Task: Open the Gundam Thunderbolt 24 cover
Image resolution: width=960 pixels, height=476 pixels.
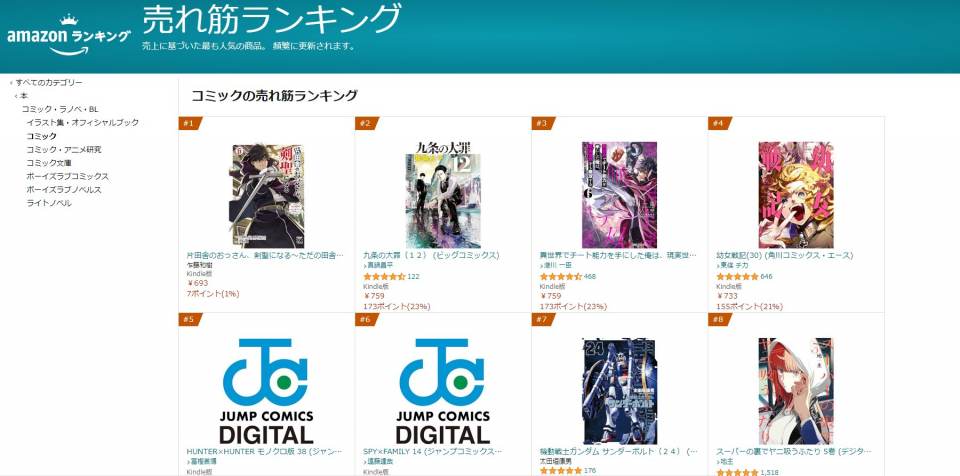Action: (619, 391)
